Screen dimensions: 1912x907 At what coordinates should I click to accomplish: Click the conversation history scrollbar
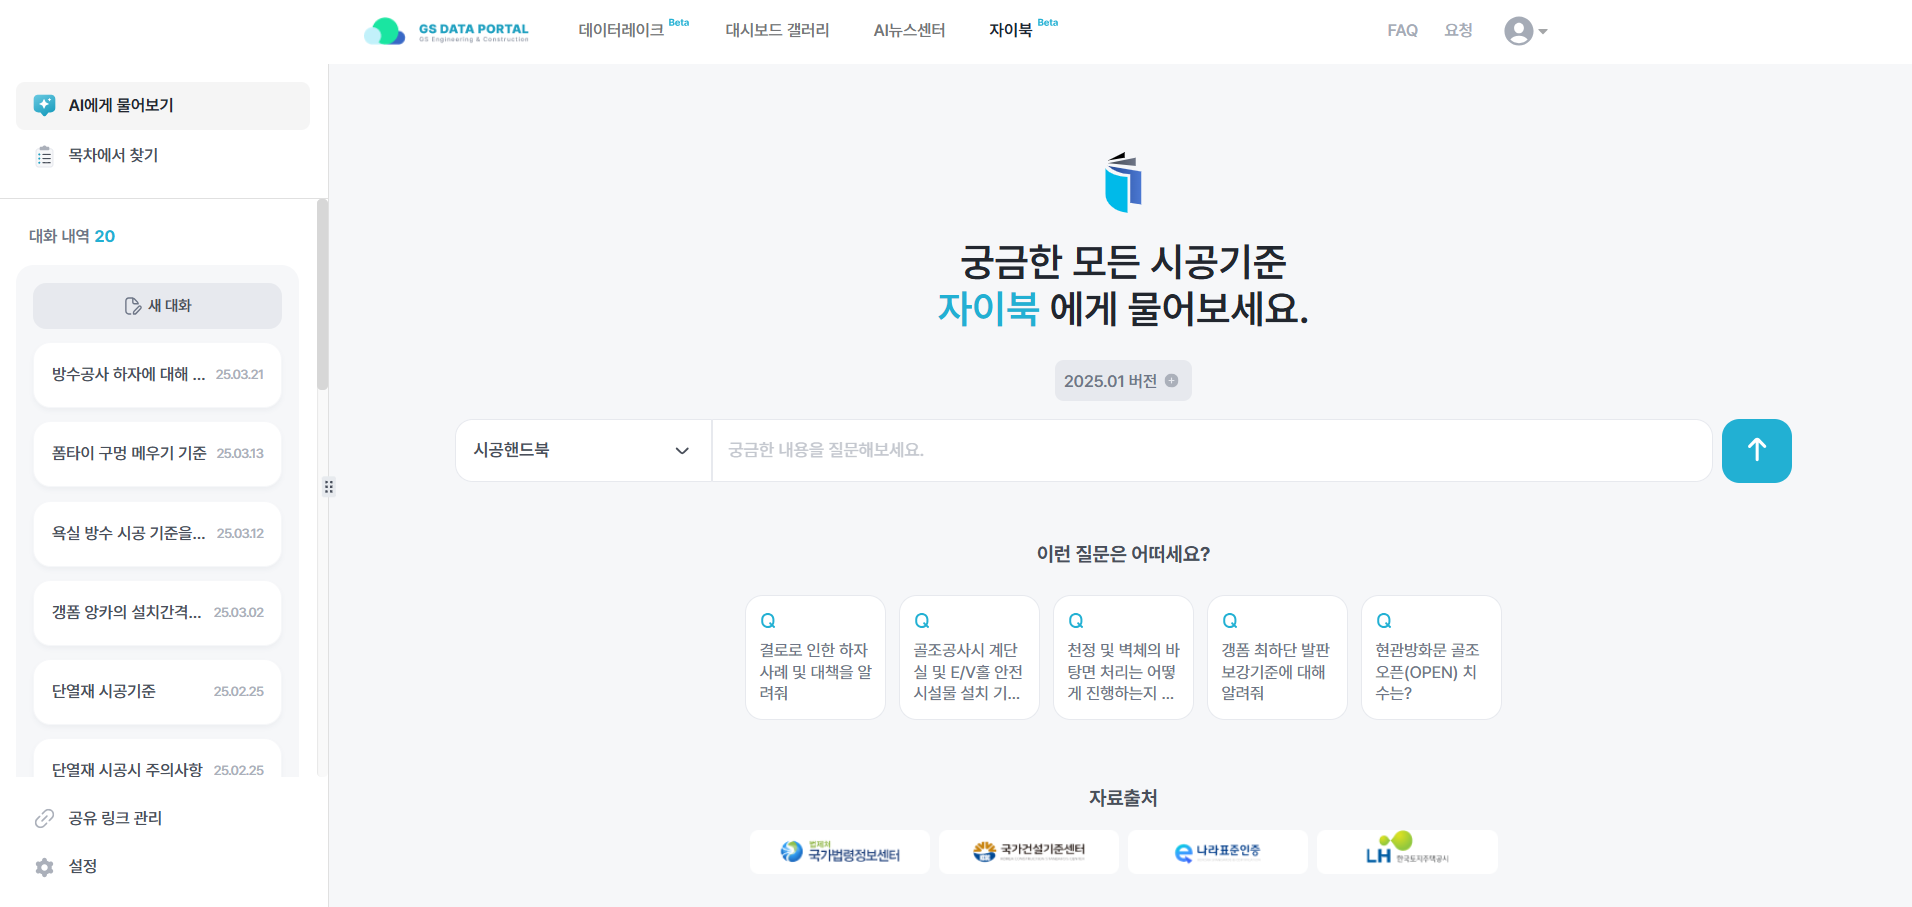[x=322, y=296]
